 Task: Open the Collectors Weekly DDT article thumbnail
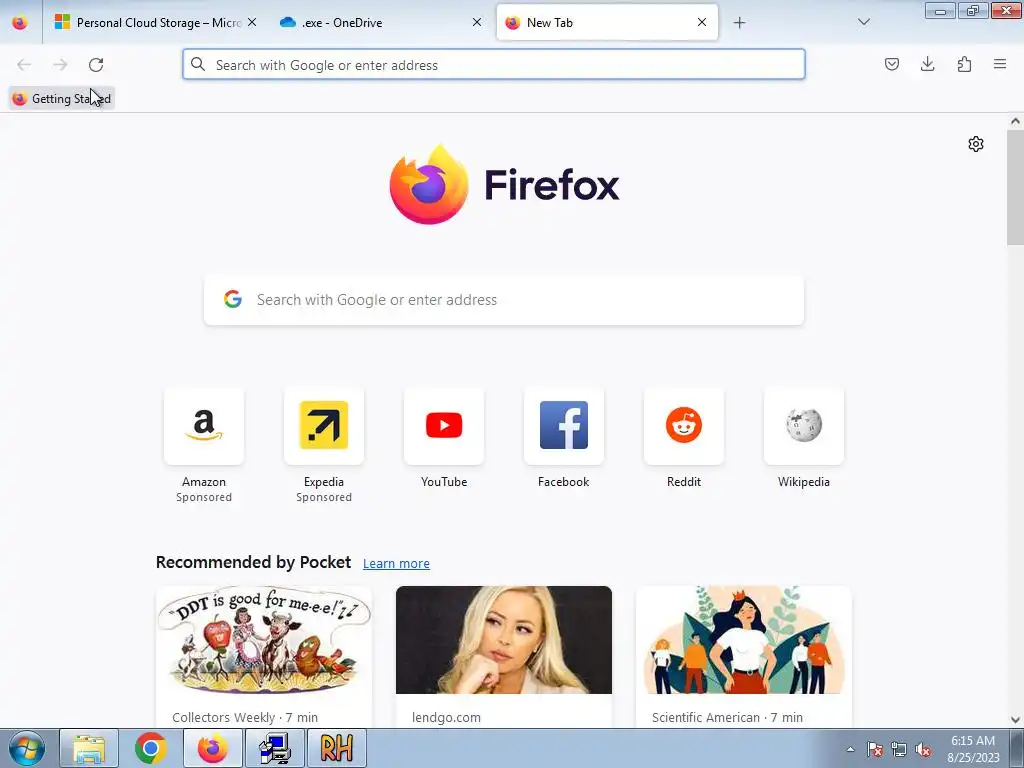[264, 640]
